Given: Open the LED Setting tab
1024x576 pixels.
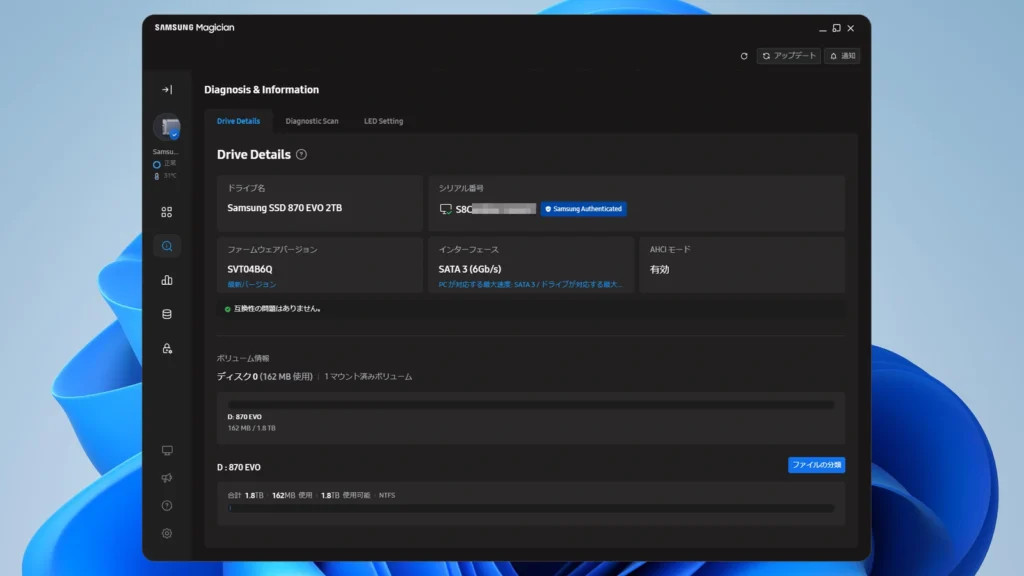Looking at the screenshot, I should pos(383,121).
